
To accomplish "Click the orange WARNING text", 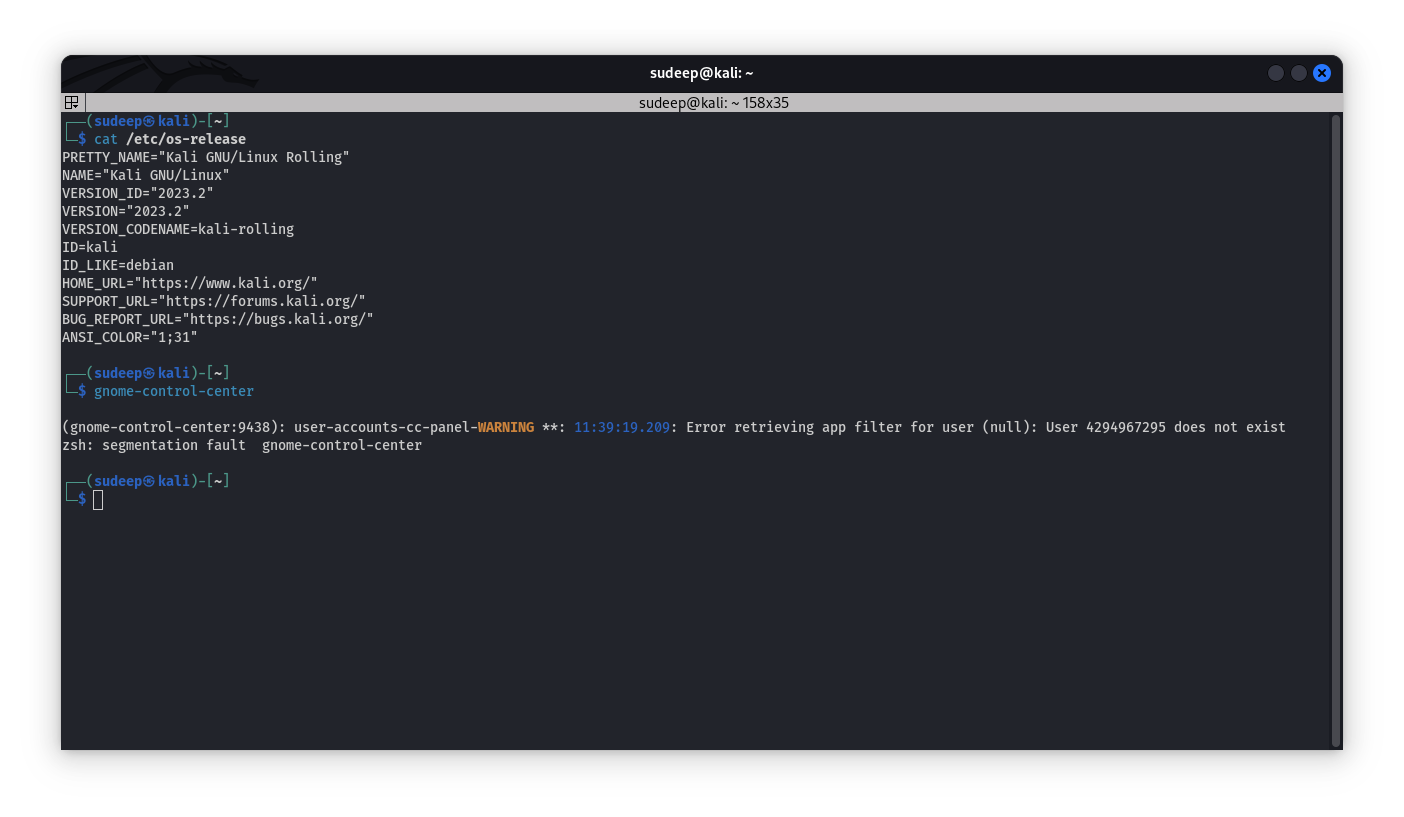I will (505, 427).
